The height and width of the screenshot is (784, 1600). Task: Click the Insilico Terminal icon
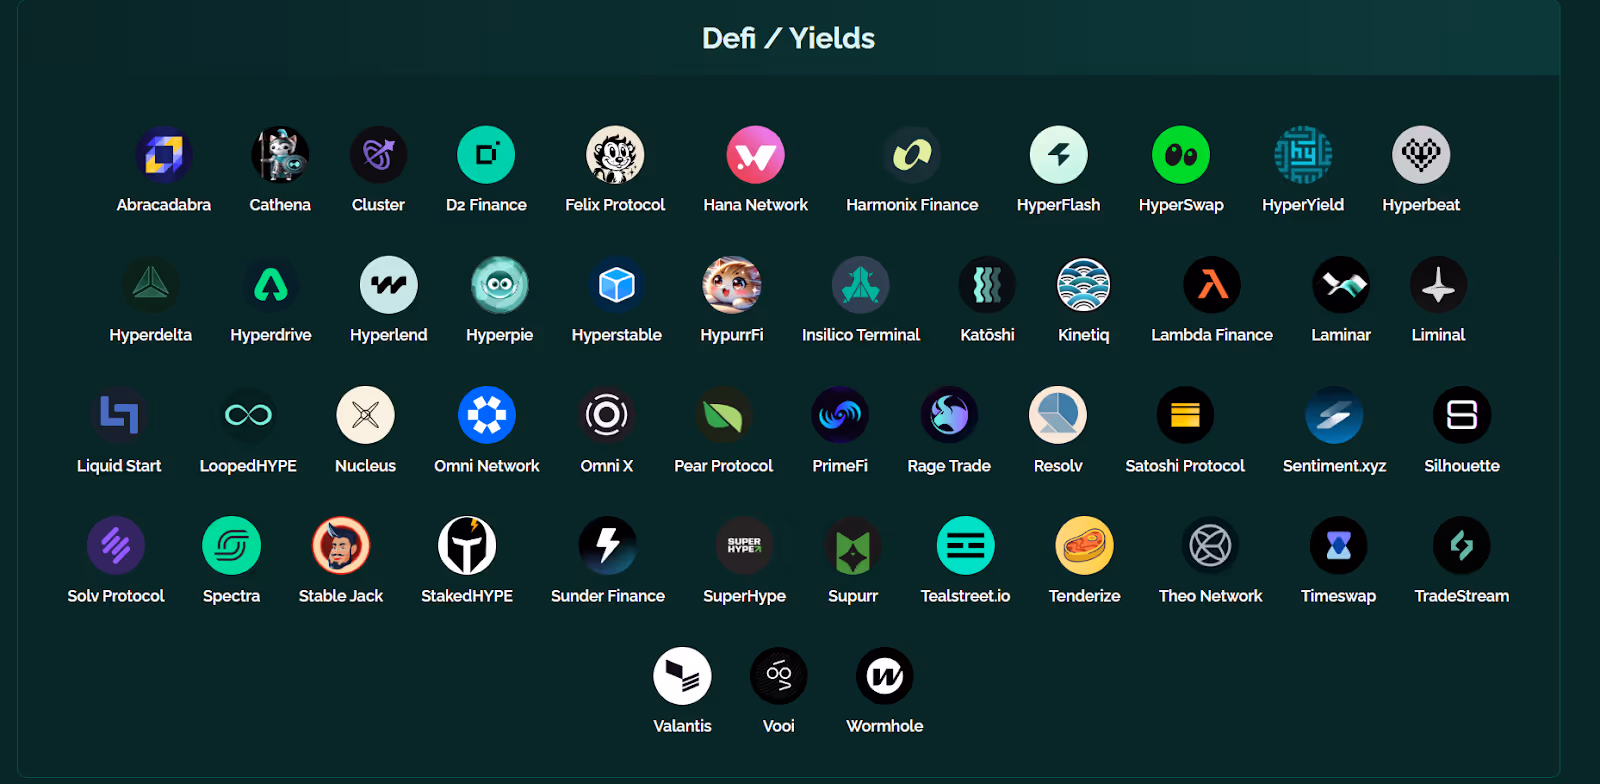tap(861, 285)
